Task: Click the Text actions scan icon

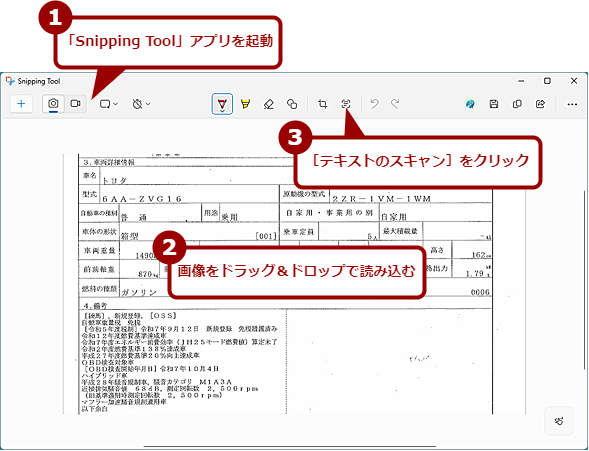Action: point(346,104)
